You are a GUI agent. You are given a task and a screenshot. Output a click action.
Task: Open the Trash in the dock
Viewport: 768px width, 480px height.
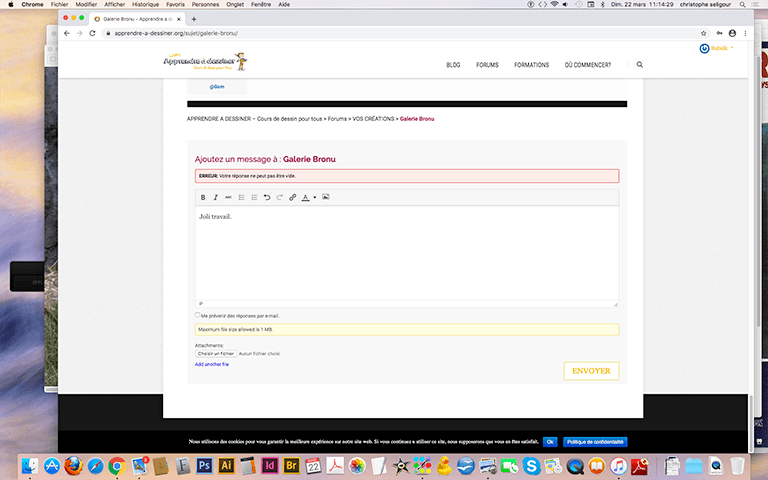click(737, 466)
